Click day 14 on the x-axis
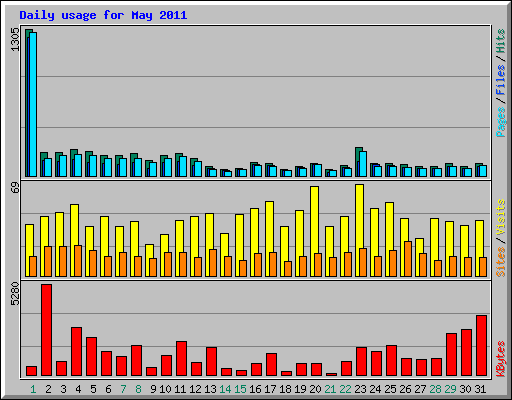512x400 pixels. click(225, 389)
